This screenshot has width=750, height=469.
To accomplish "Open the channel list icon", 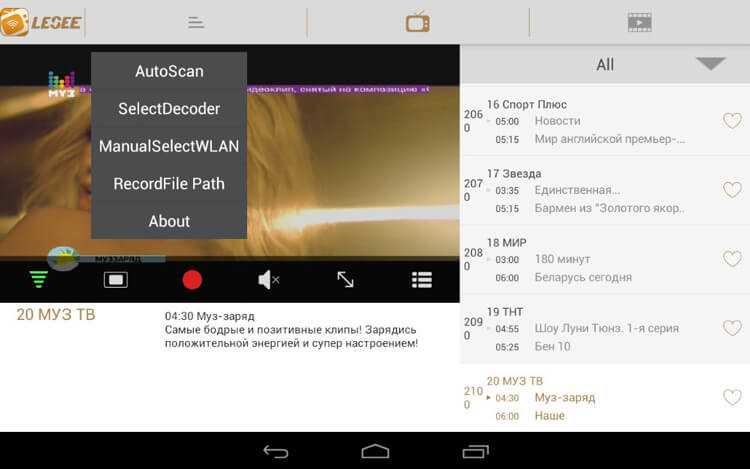I will coord(421,280).
